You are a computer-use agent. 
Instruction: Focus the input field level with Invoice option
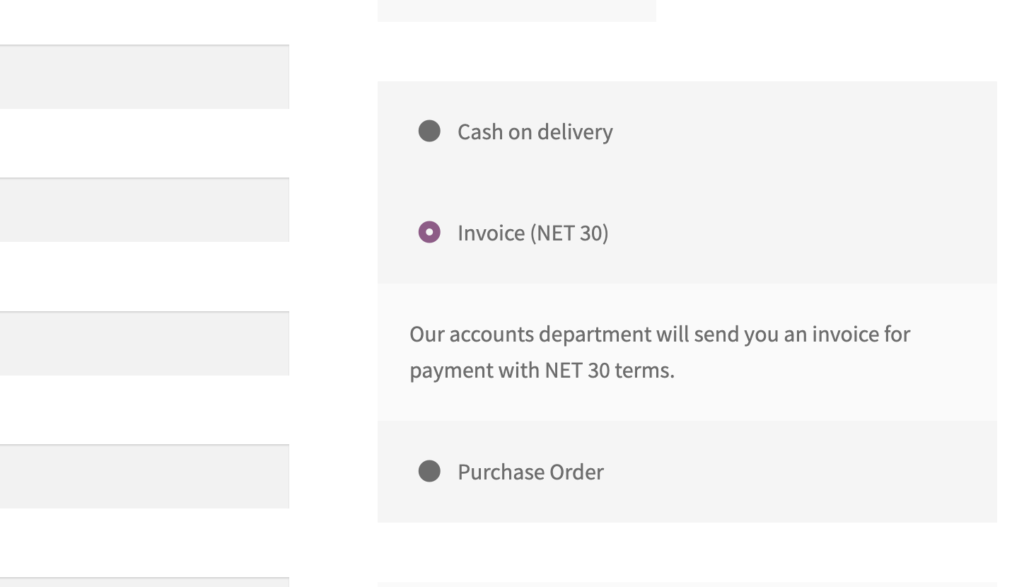(x=144, y=210)
